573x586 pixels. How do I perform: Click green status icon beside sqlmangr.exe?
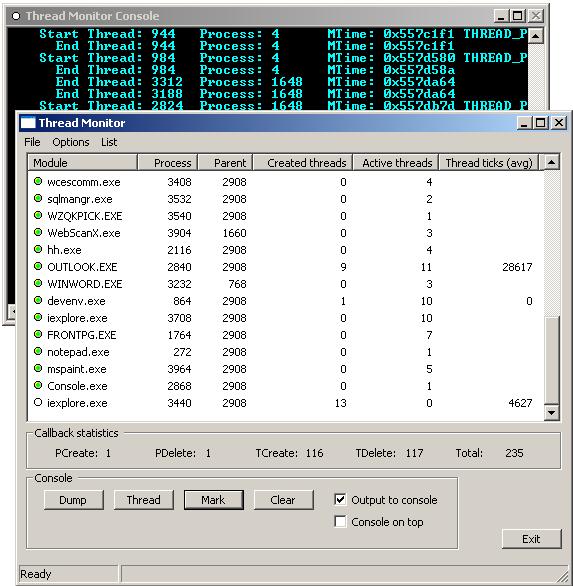[38, 198]
